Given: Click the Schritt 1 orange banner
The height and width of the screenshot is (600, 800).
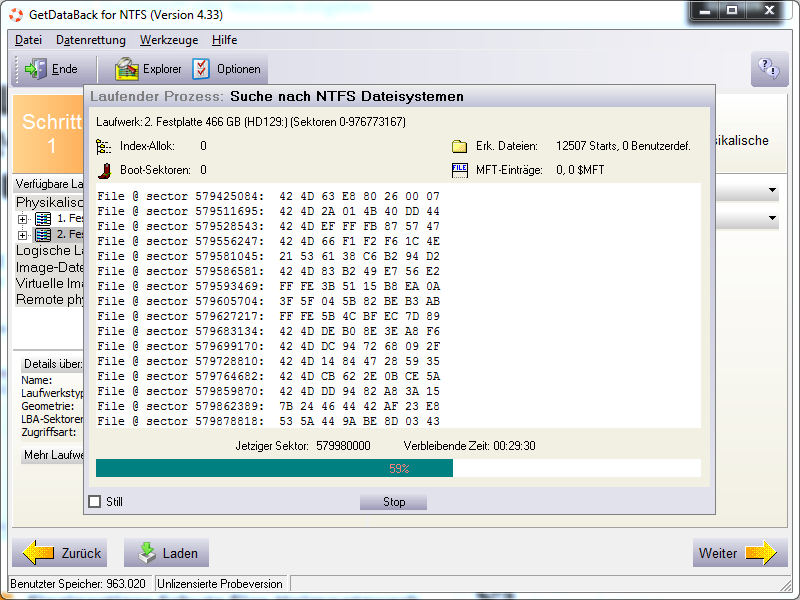Looking at the screenshot, I should pyautogui.click(x=49, y=134).
